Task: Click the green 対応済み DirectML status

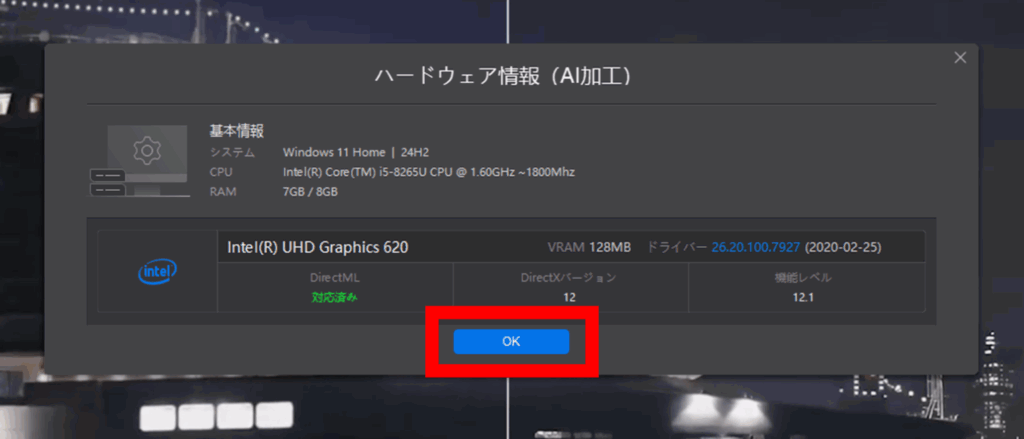Action: point(334,298)
